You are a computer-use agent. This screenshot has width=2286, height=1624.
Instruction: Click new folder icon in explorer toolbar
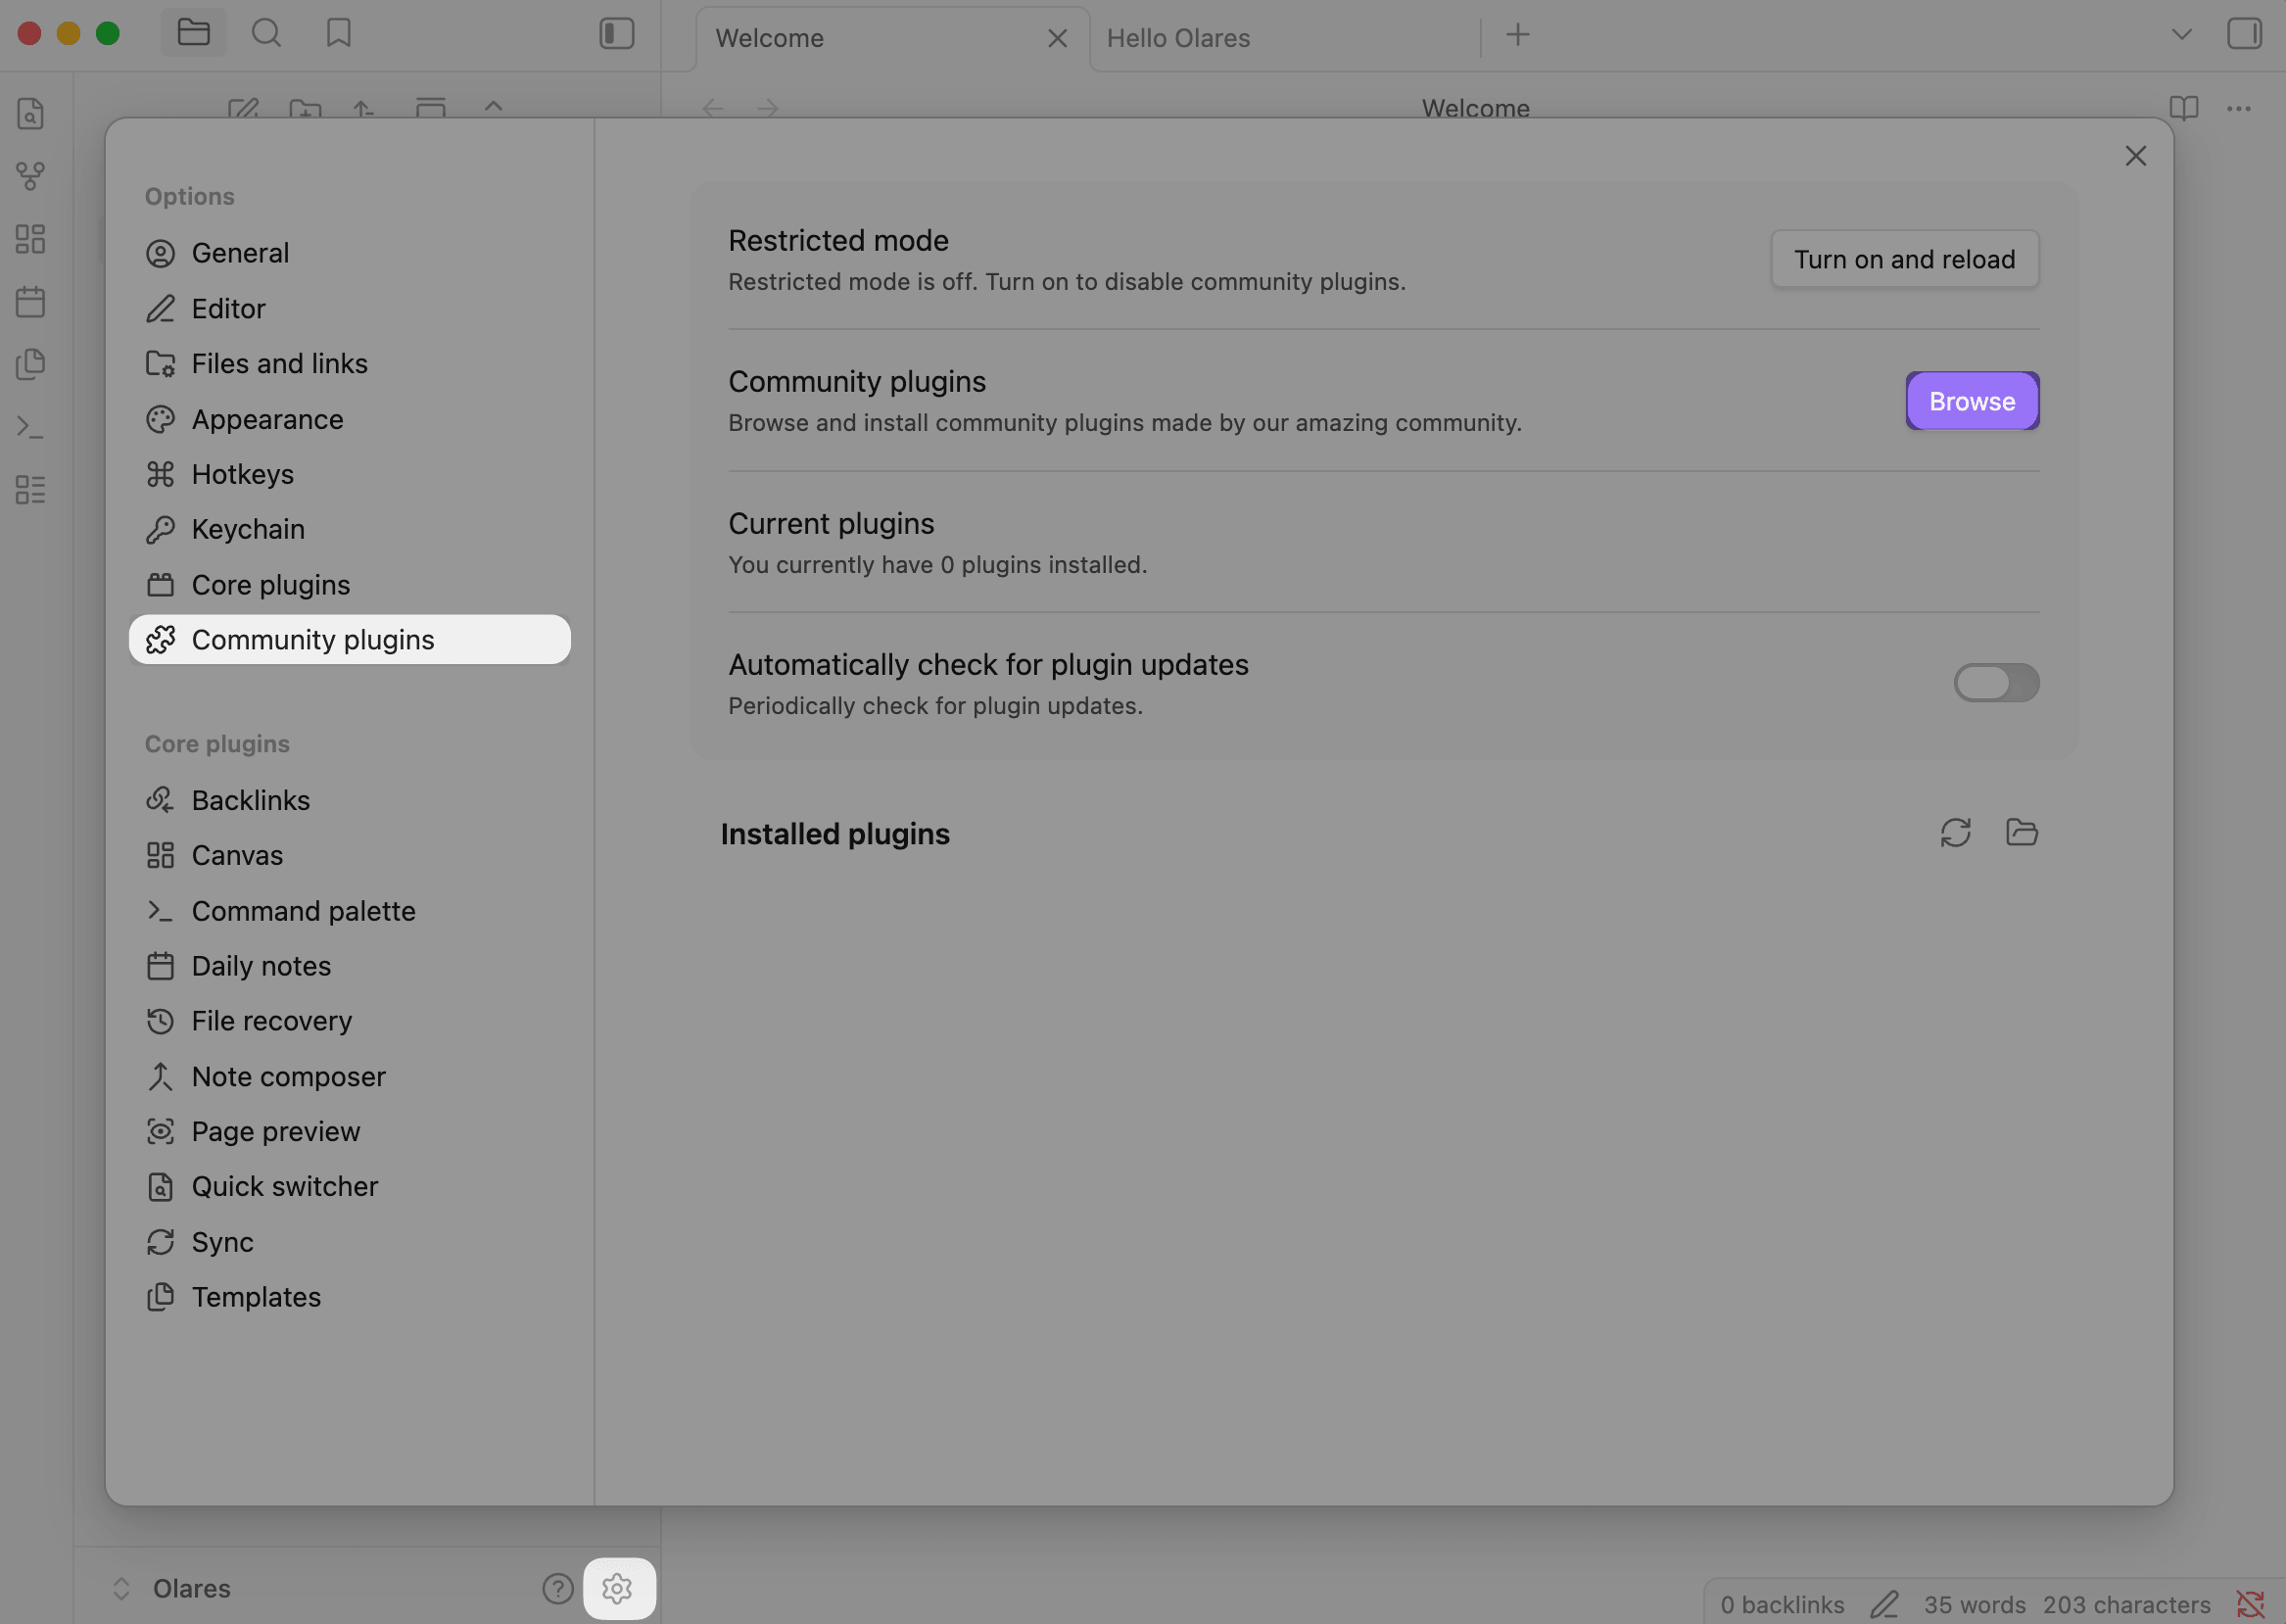click(x=305, y=108)
